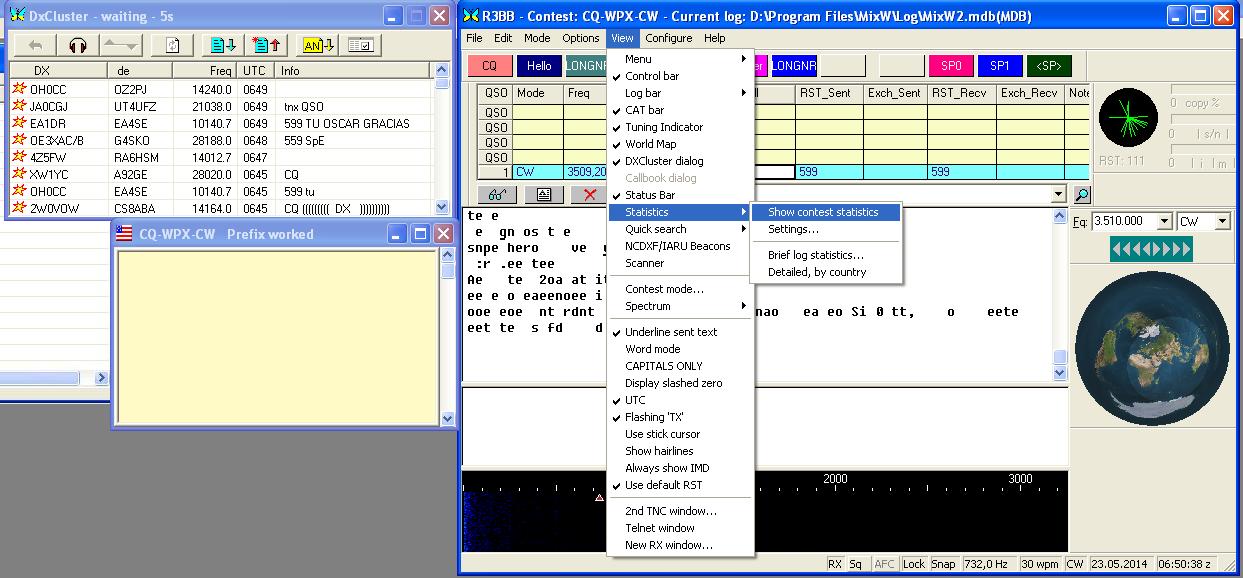Click the teal tuning arrows control

point(1149,249)
